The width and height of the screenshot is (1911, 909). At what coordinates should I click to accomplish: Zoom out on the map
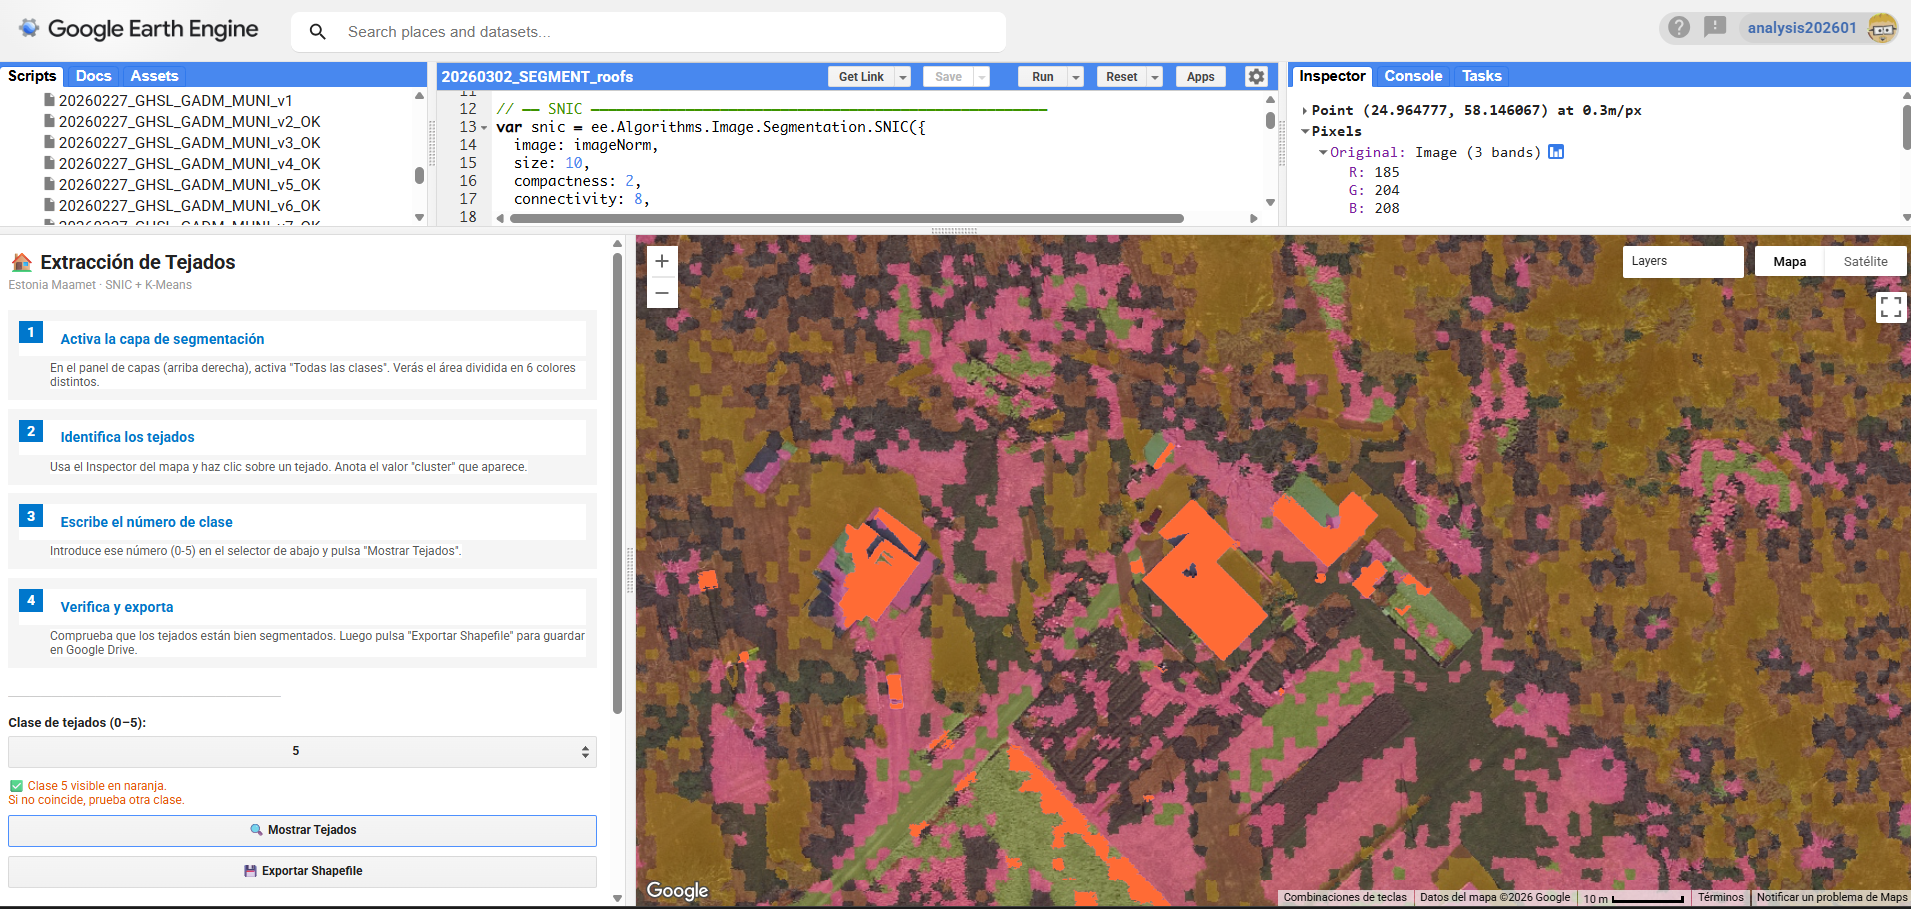click(662, 293)
